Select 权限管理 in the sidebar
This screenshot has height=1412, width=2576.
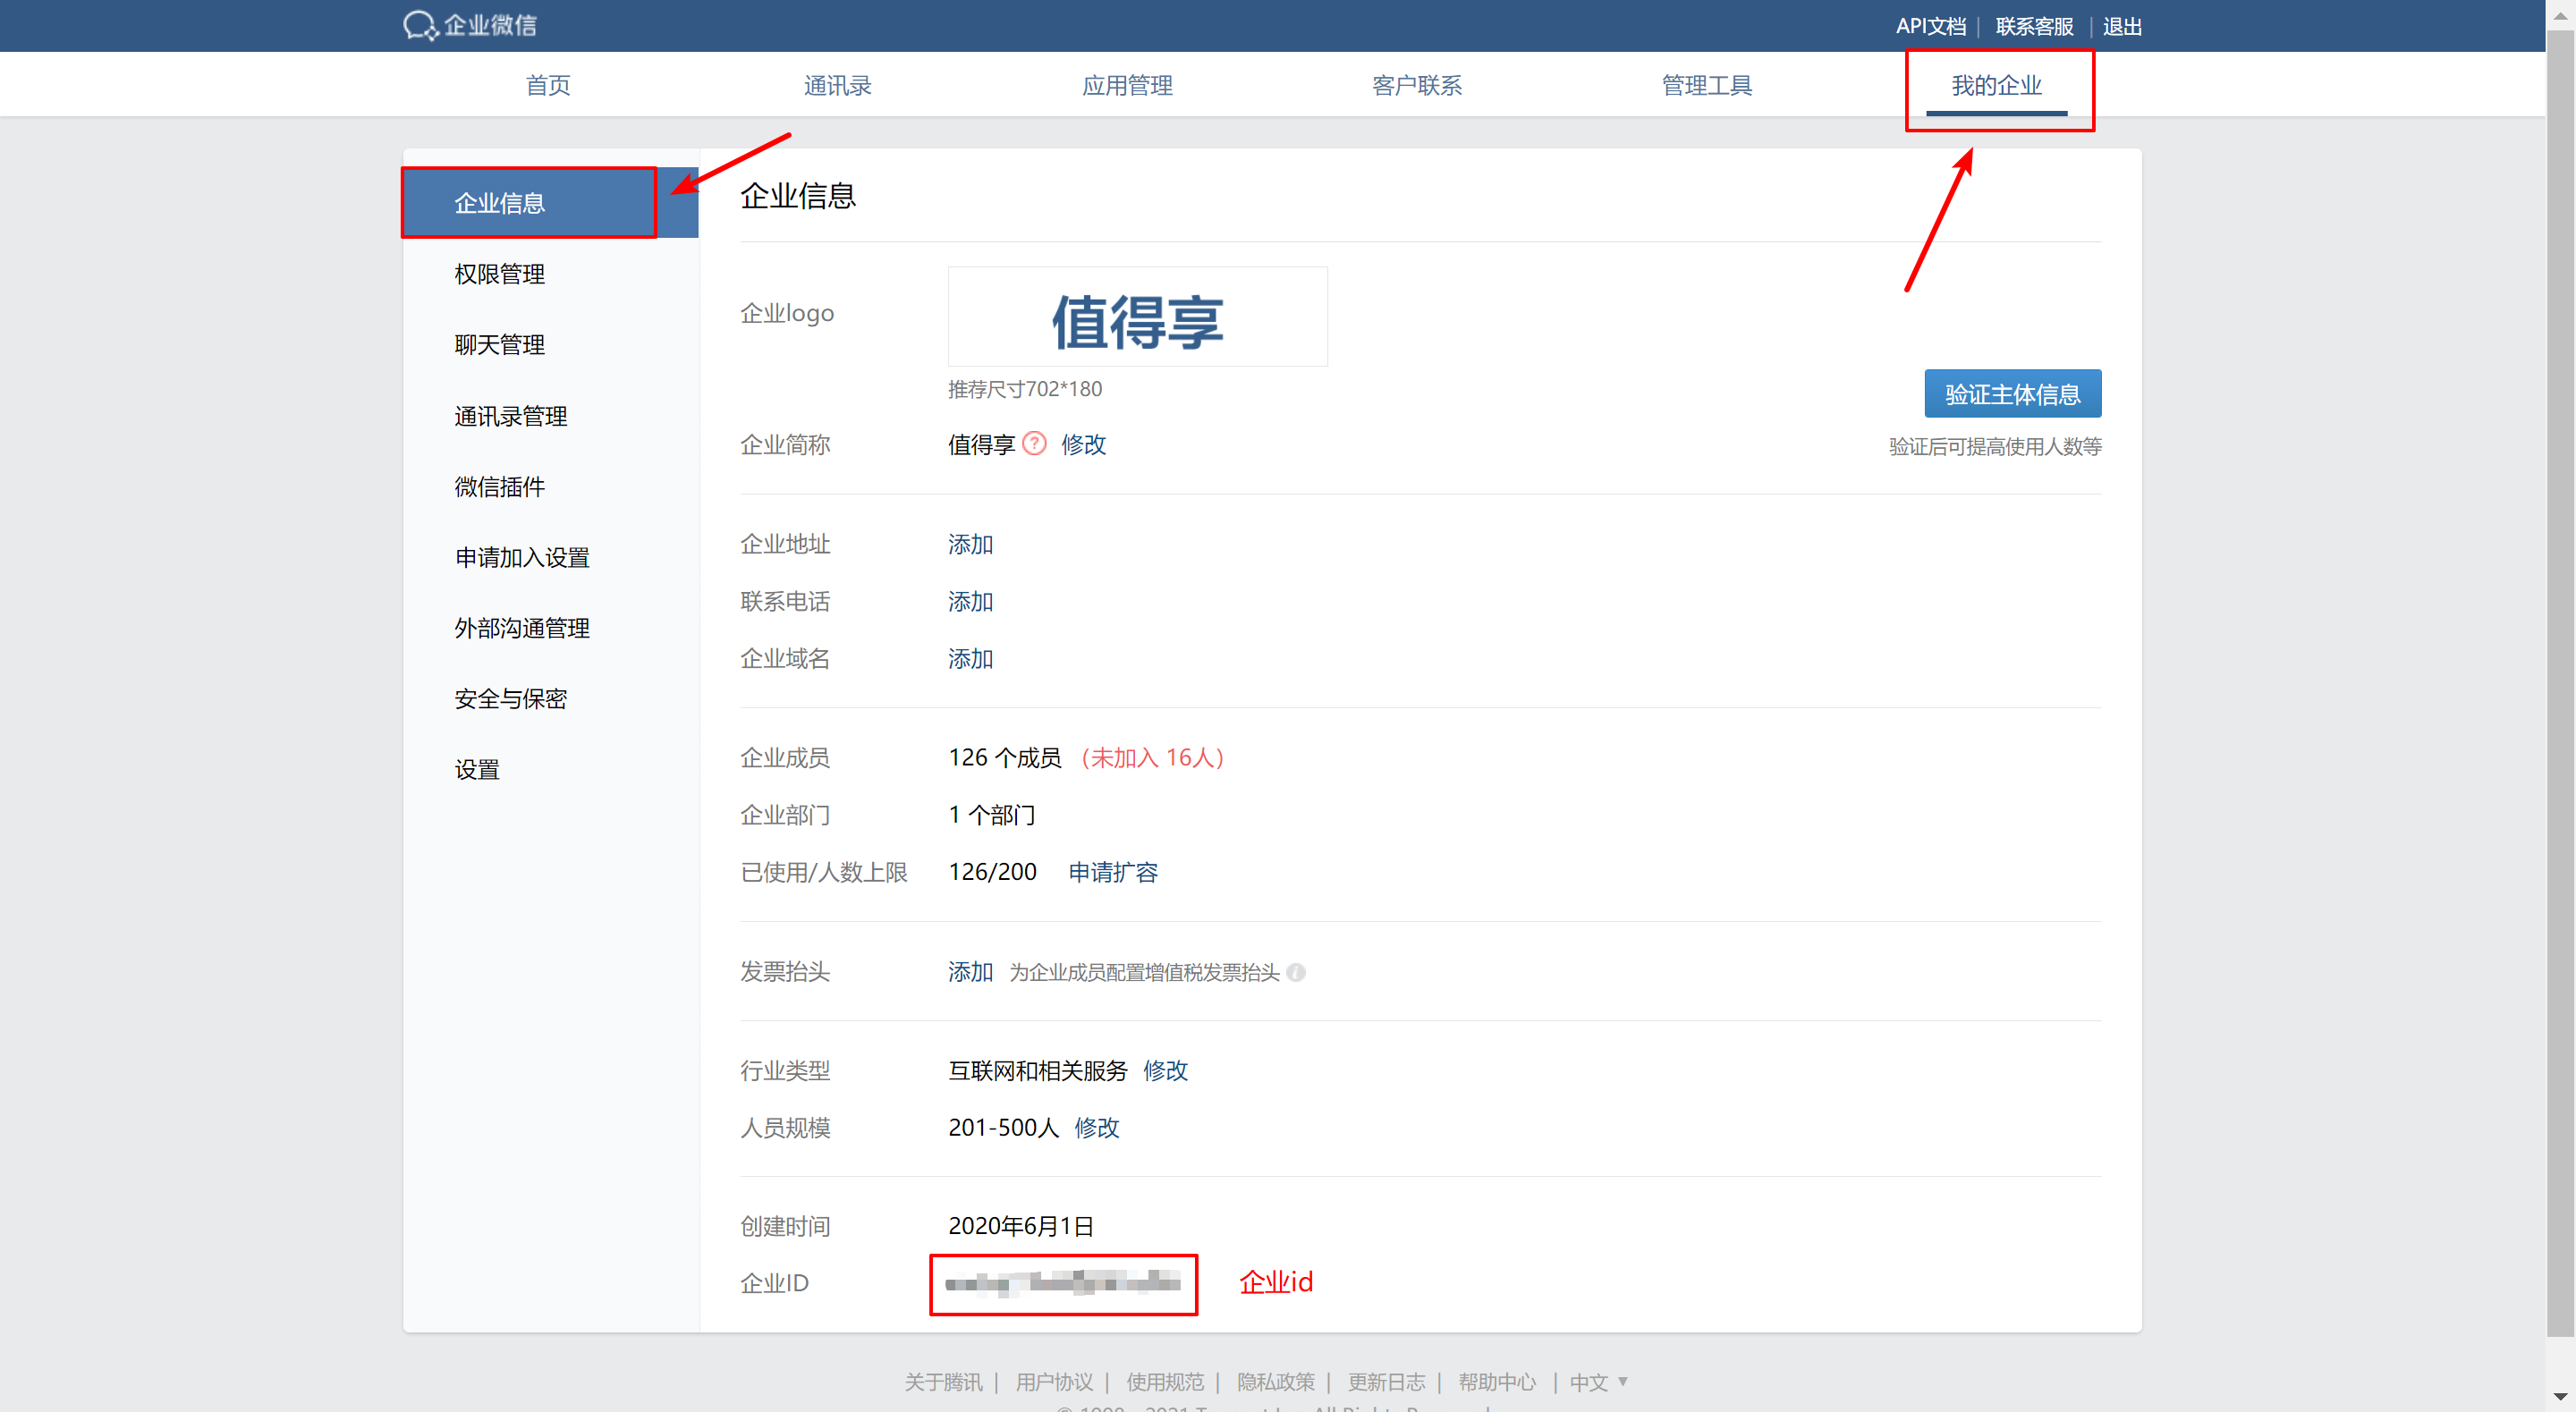coord(499,274)
